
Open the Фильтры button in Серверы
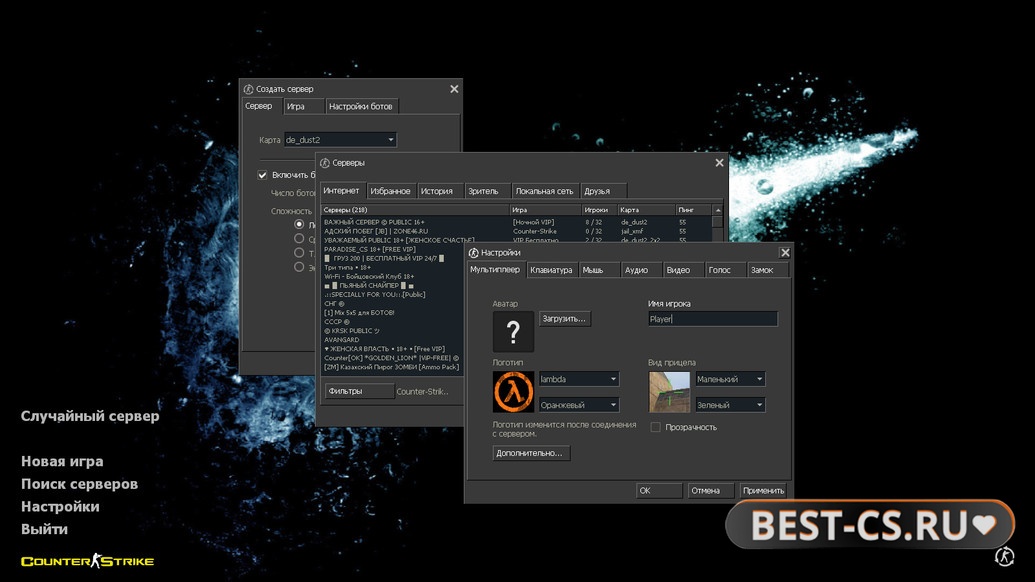tap(359, 391)
